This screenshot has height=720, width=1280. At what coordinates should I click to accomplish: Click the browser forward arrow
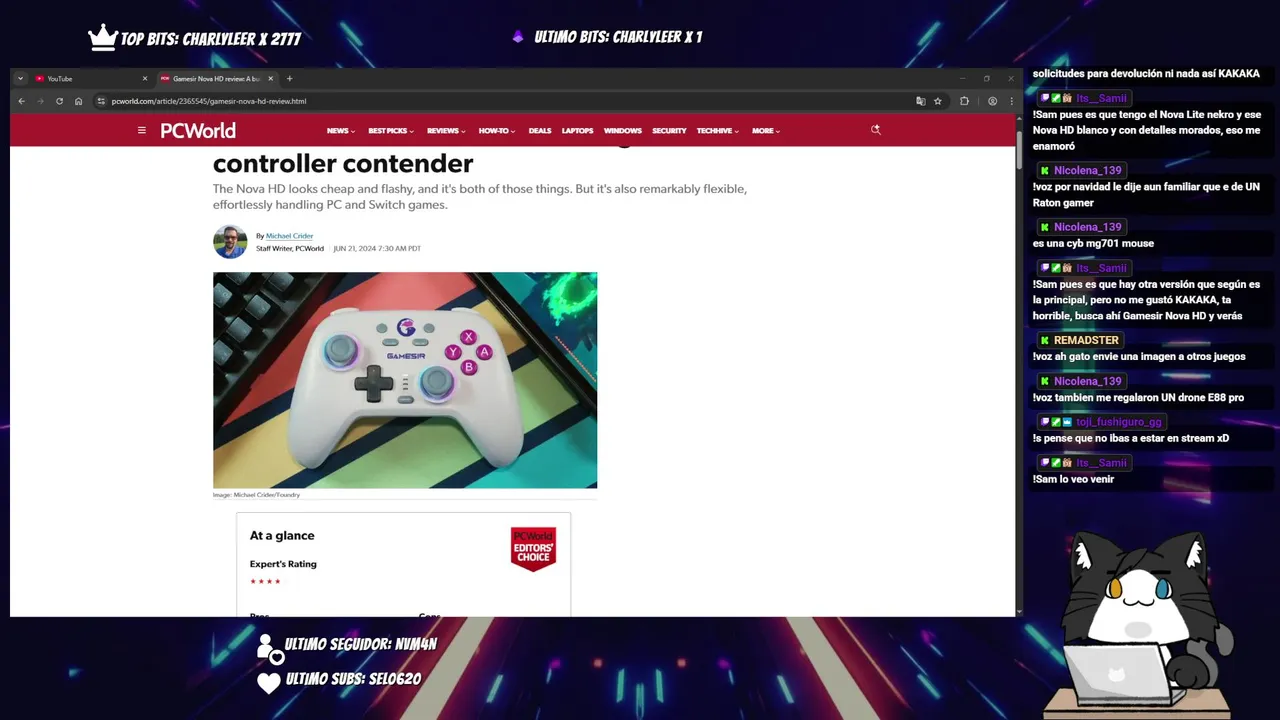[40, 101]
